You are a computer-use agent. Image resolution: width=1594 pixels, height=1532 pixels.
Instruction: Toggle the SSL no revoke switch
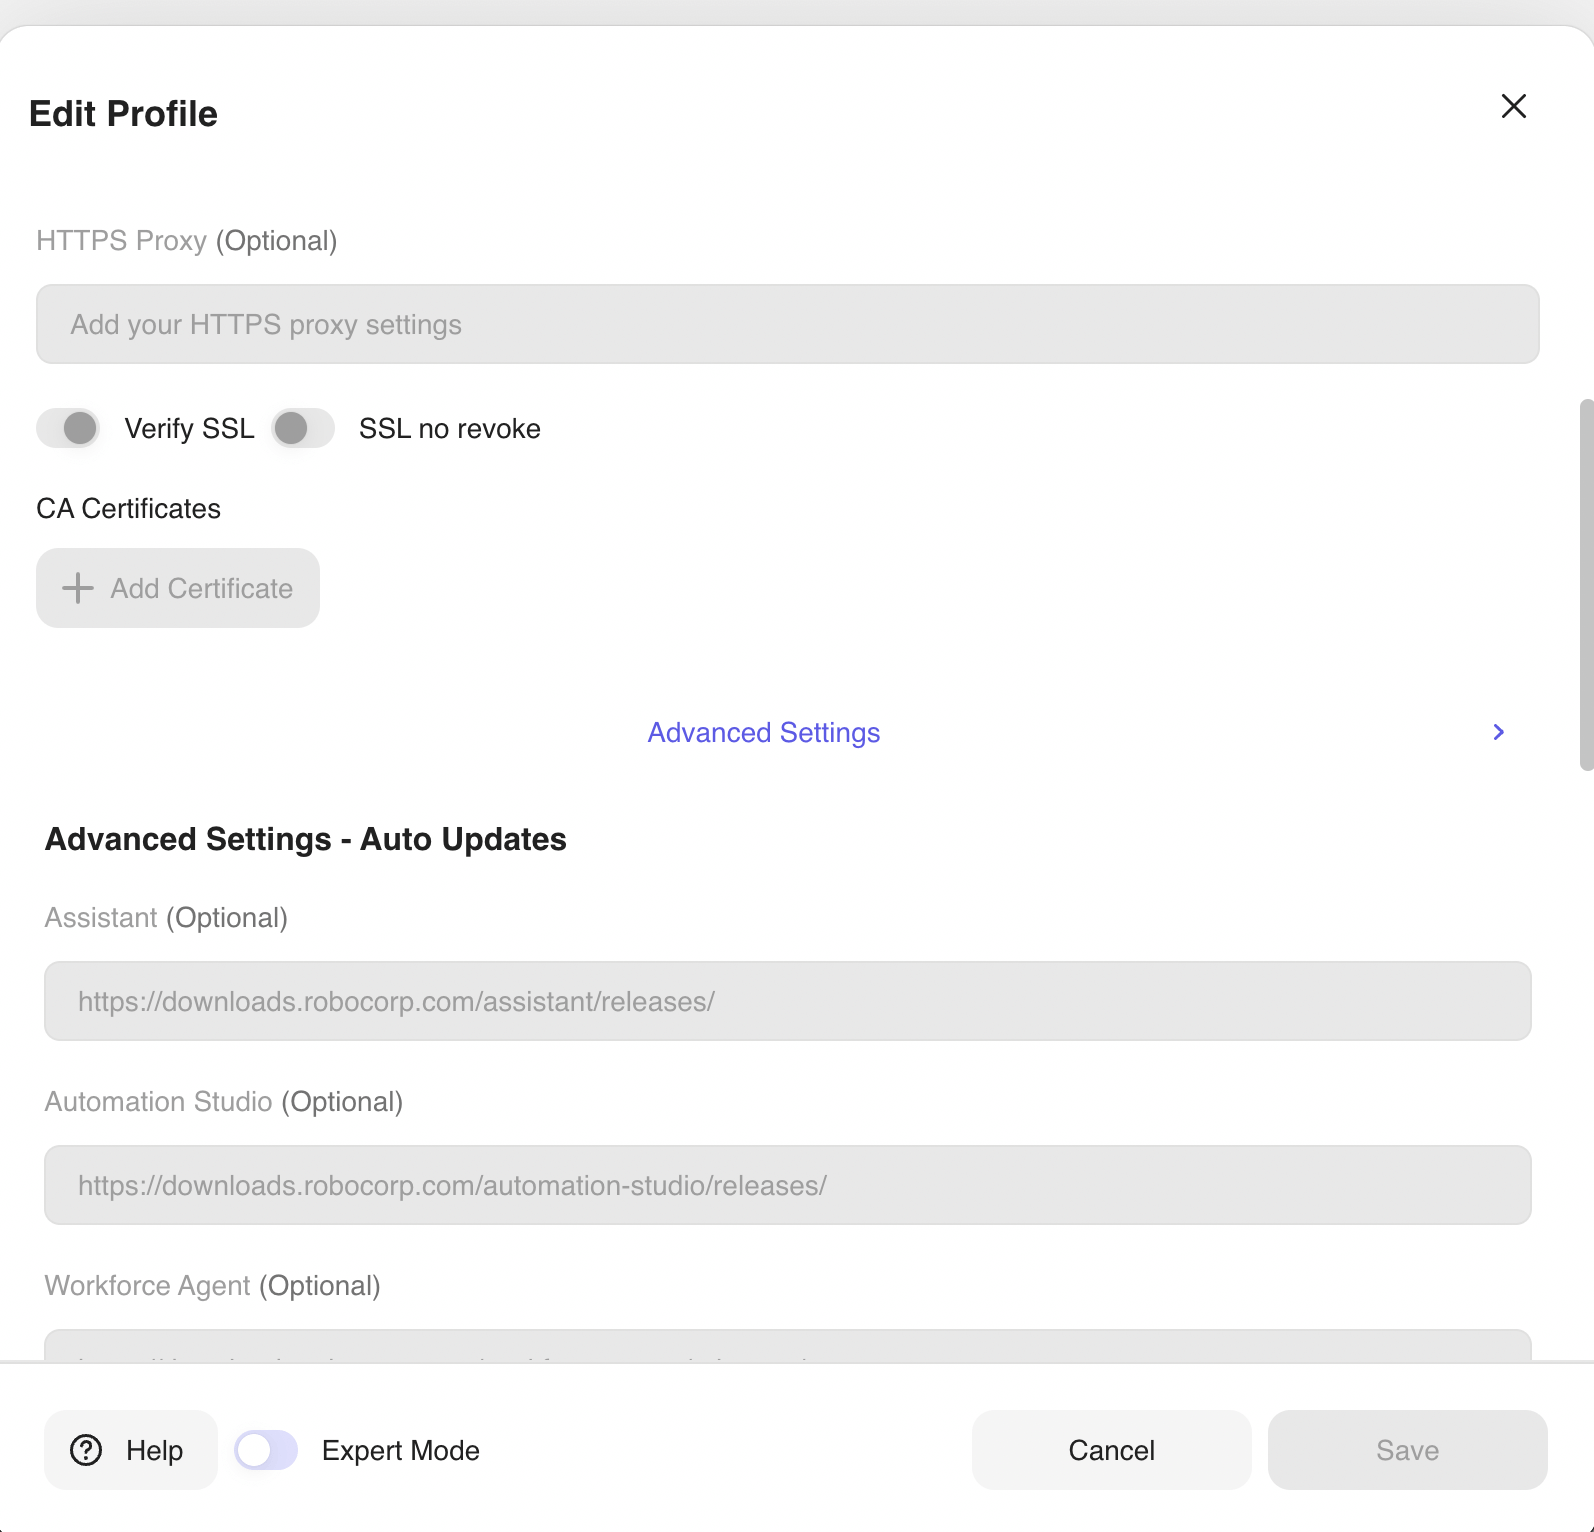(303, 428)
